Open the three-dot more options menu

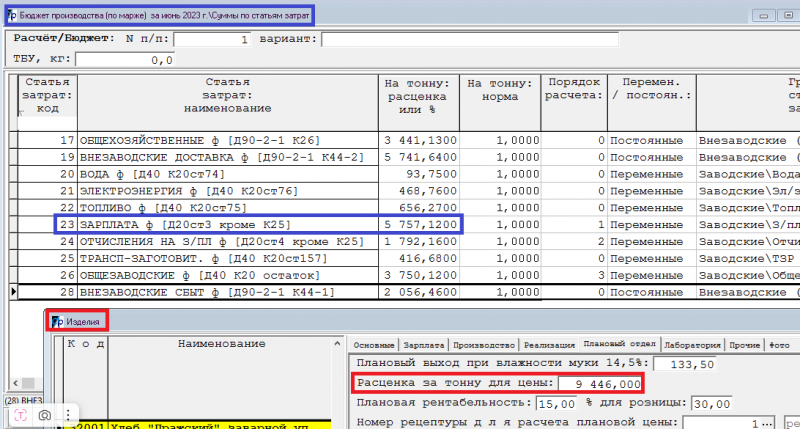[x=68, y=414]
